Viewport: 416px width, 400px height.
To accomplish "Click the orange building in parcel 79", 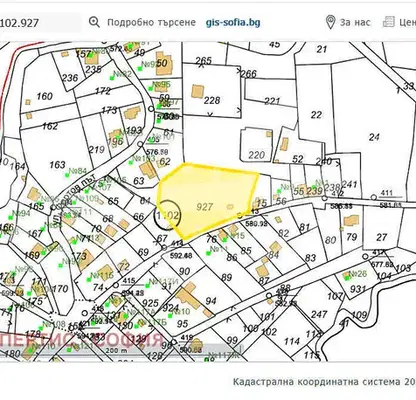I will coord(351,221).
